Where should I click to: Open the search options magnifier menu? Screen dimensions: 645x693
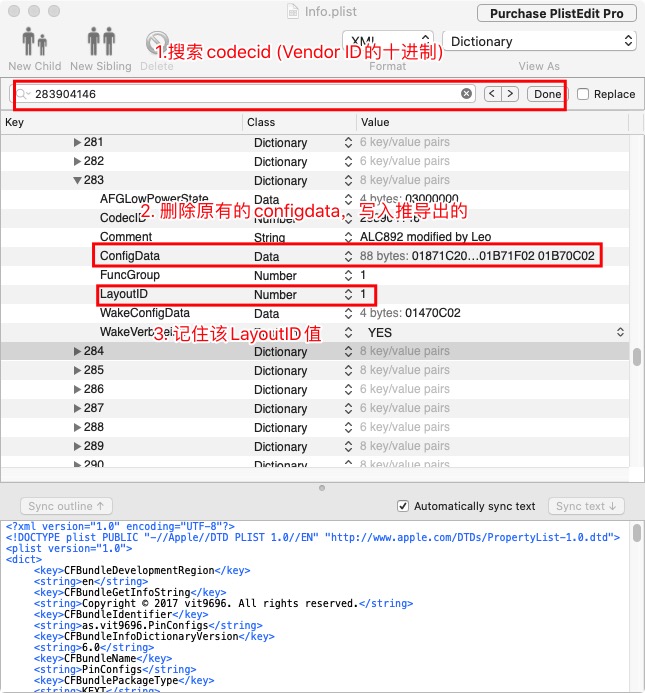pyautogui.click(x=22, y=94)
